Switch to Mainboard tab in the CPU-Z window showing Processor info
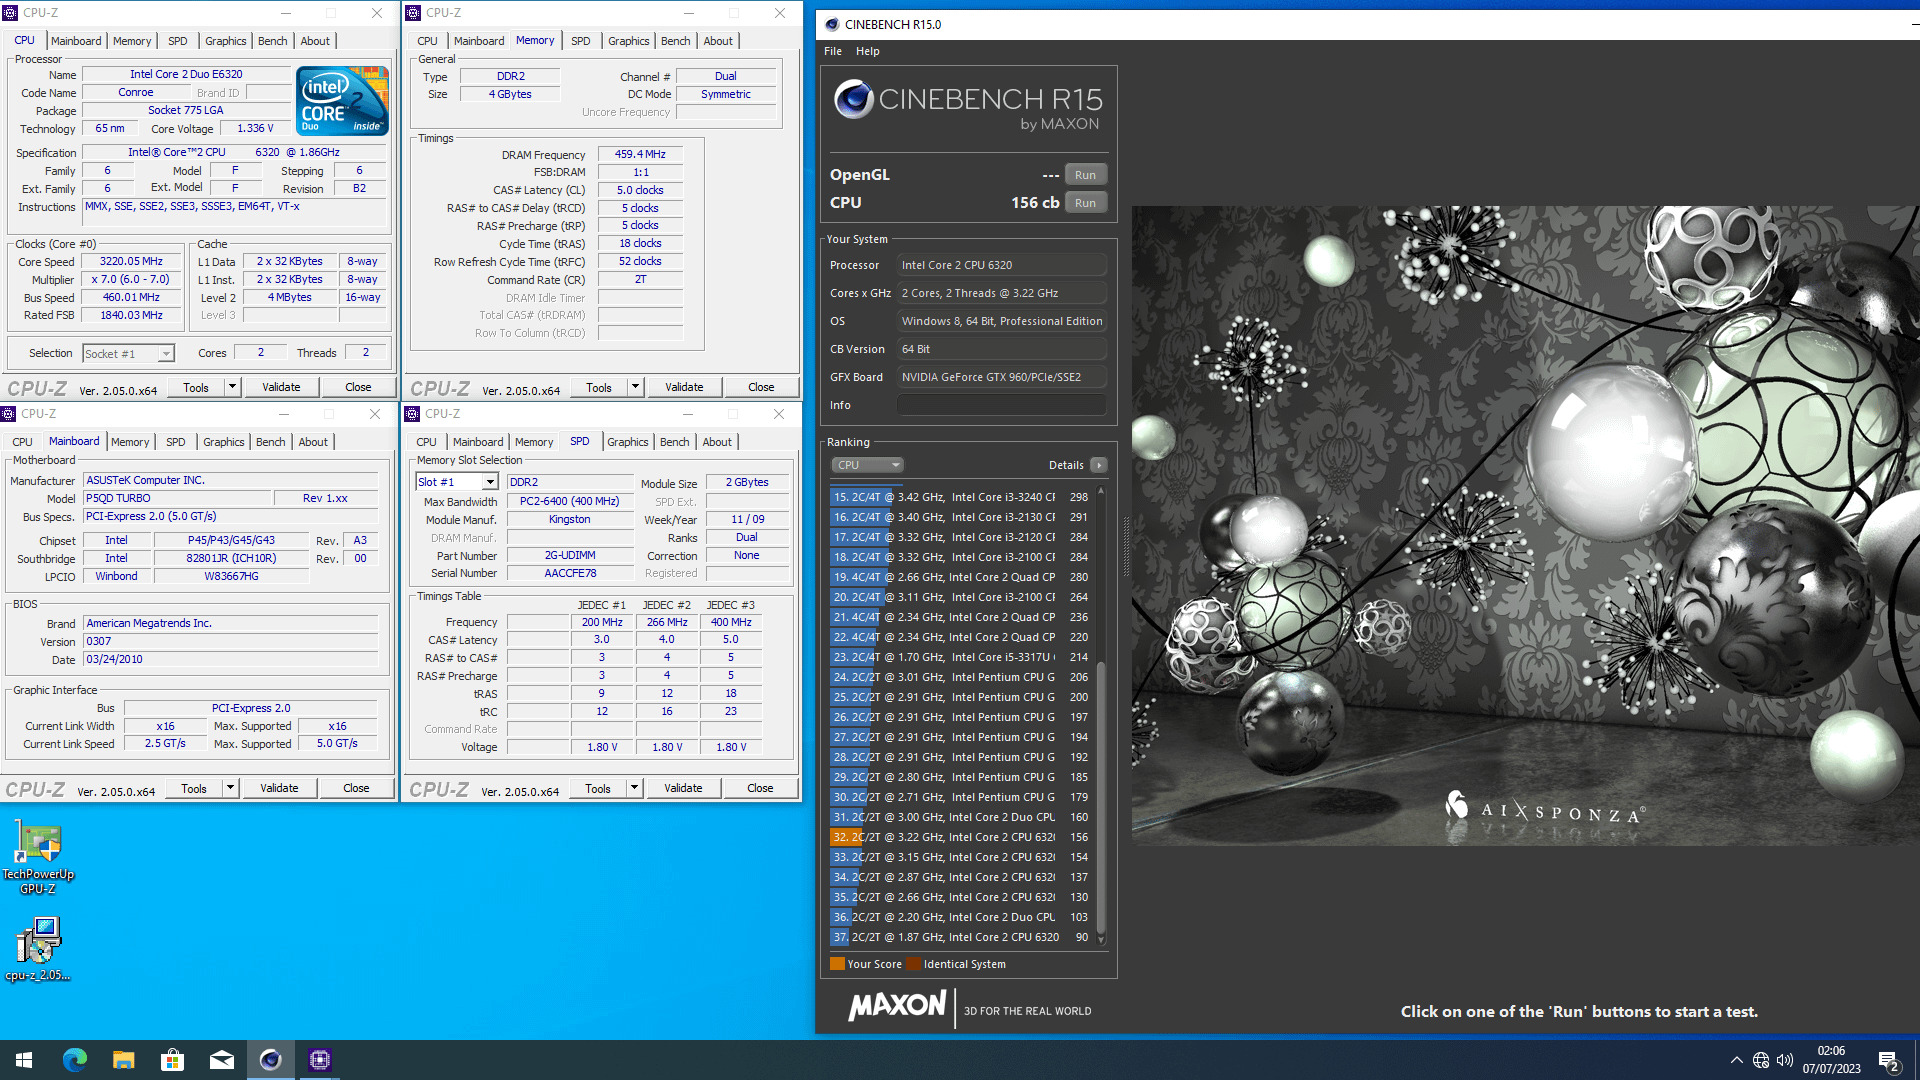This screenshot has height=1080, width=1920. coord(76,41)
